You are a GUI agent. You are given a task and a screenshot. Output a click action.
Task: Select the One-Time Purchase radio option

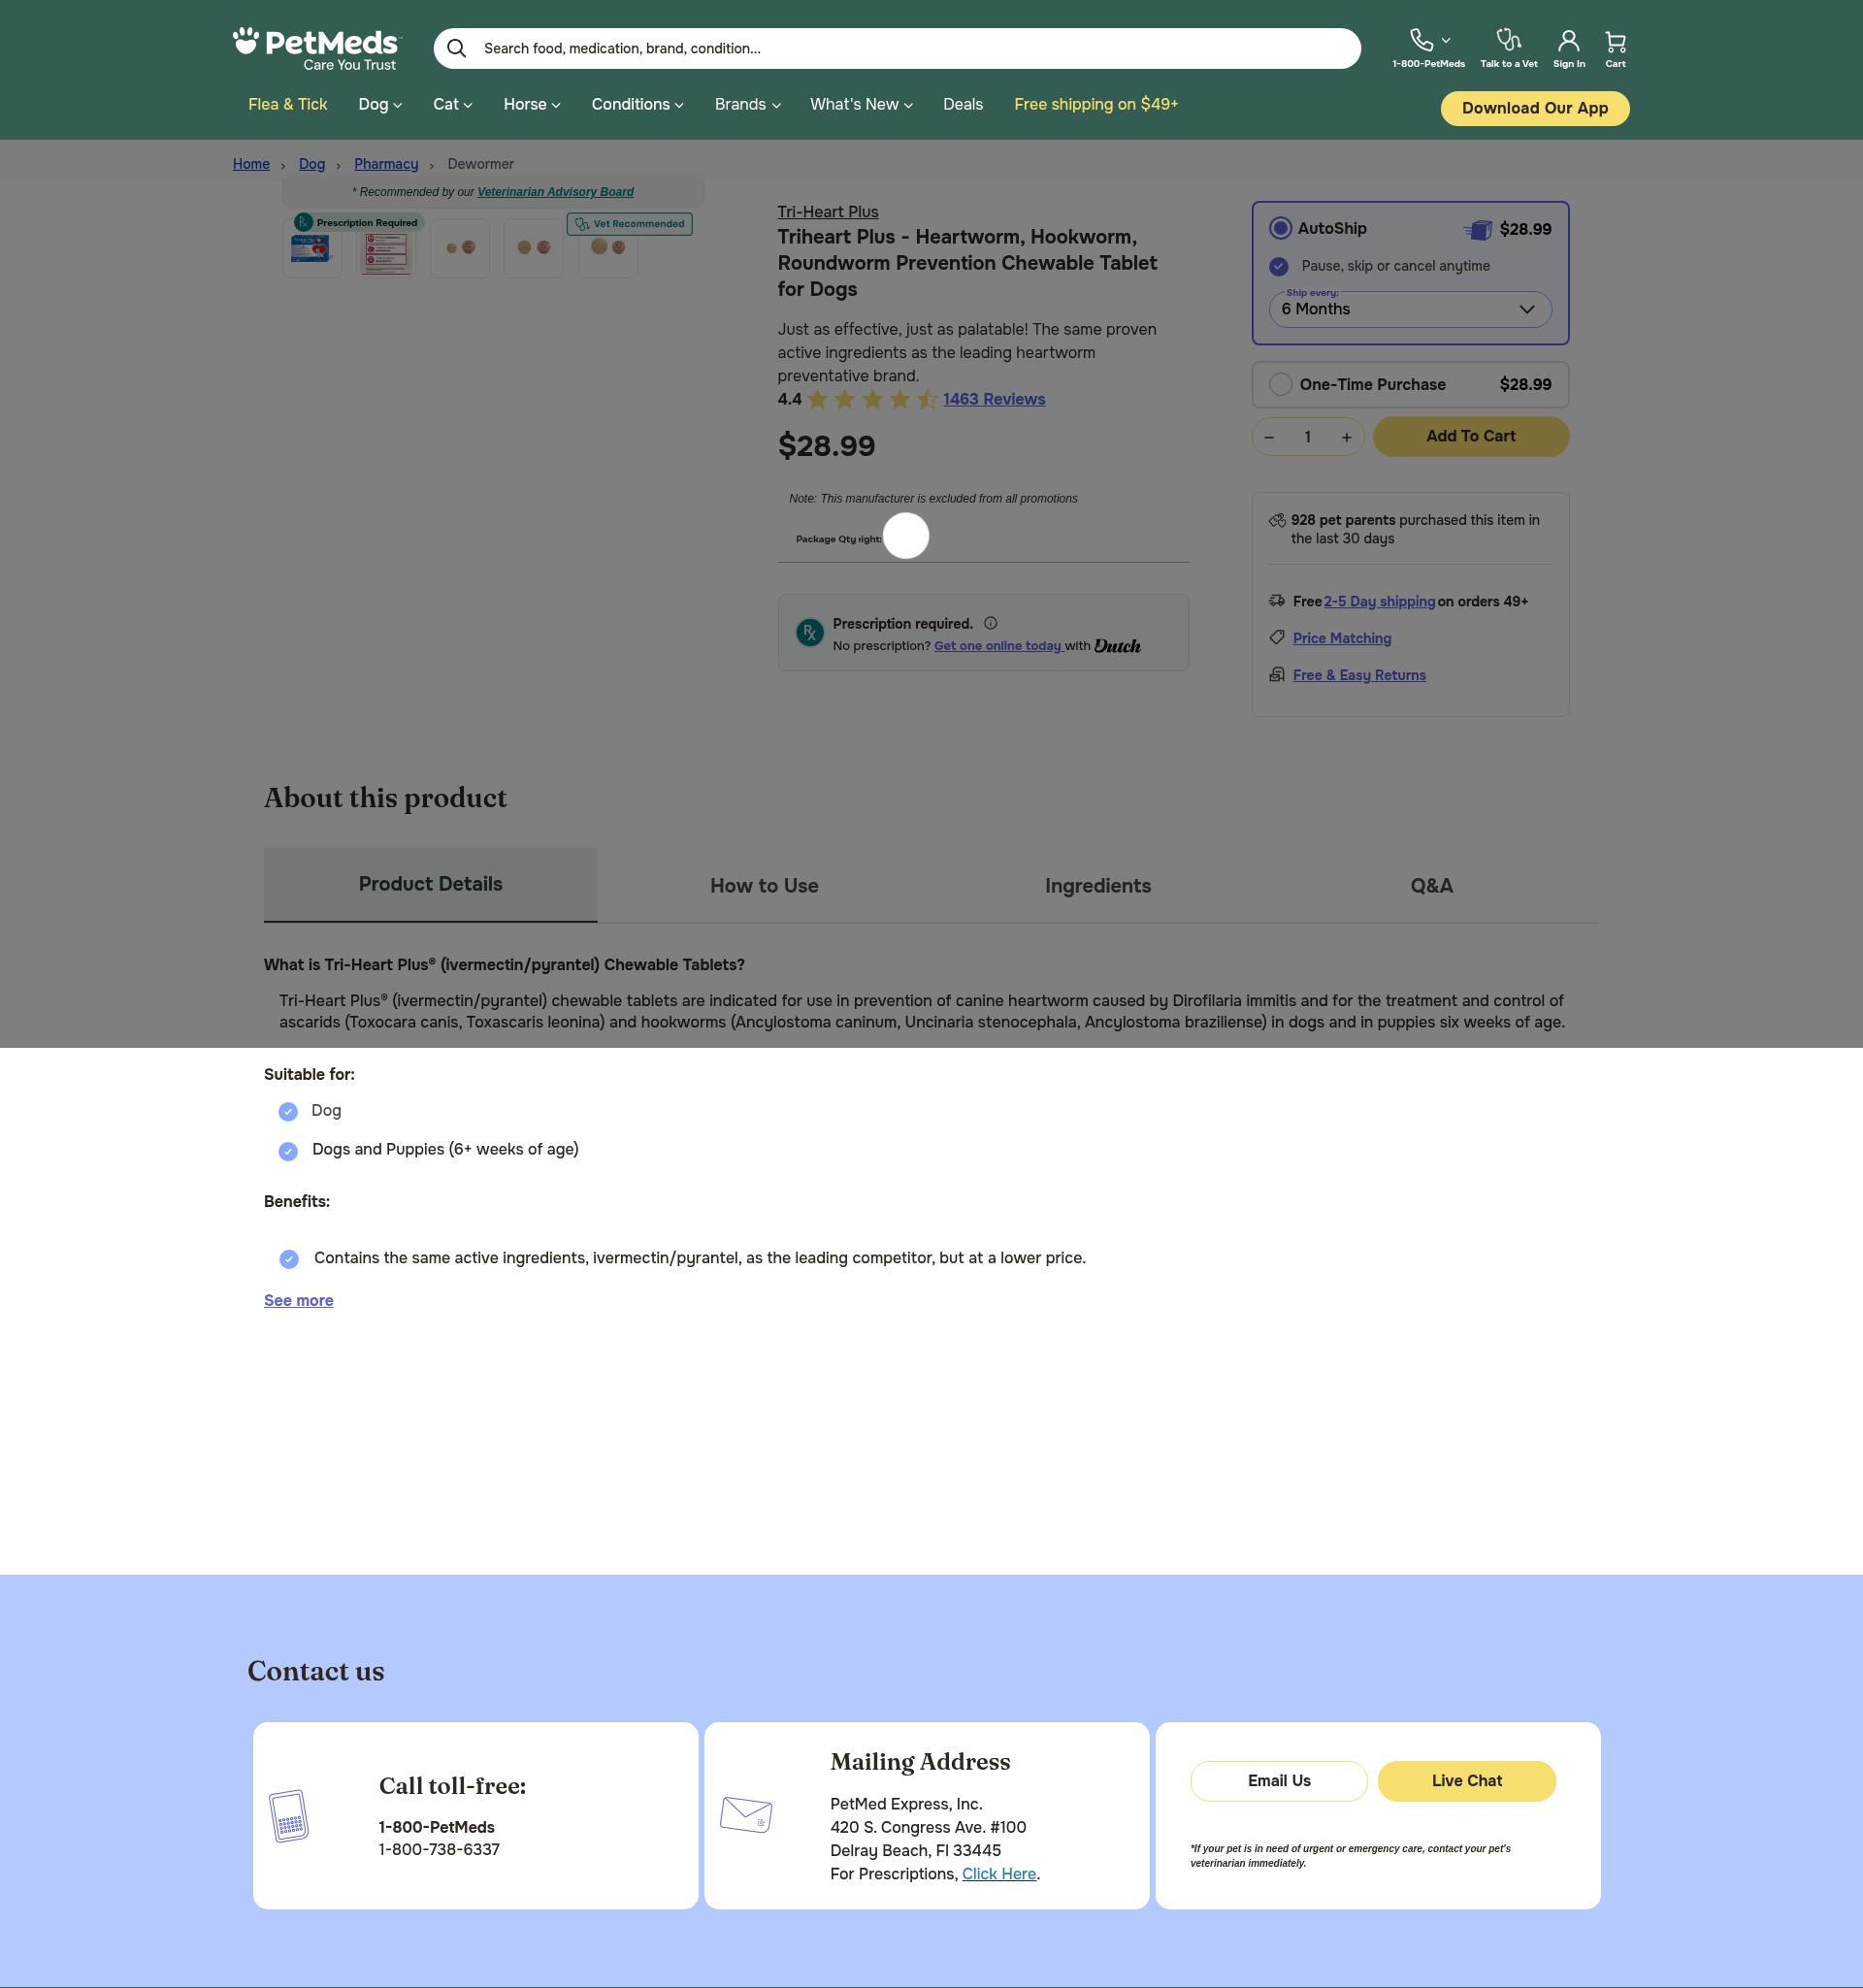click(1280, 384)
